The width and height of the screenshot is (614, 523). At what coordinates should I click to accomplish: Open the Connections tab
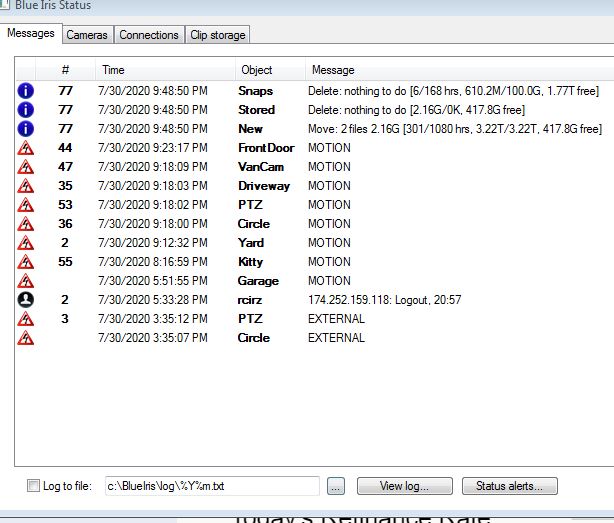(149, 35)
